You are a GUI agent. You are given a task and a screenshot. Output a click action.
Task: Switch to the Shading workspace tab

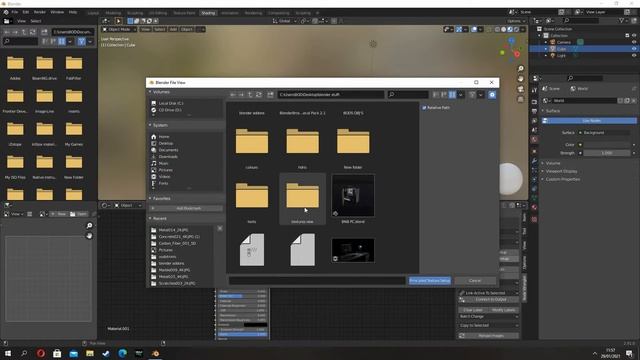[208, 13]
